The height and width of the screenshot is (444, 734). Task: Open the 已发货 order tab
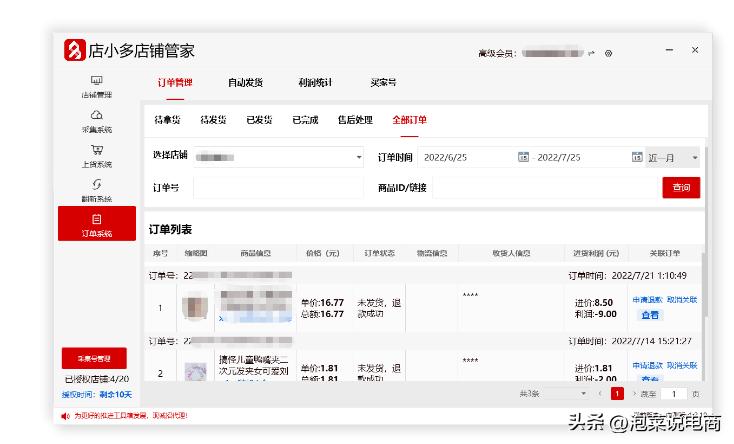pos(259,120)
